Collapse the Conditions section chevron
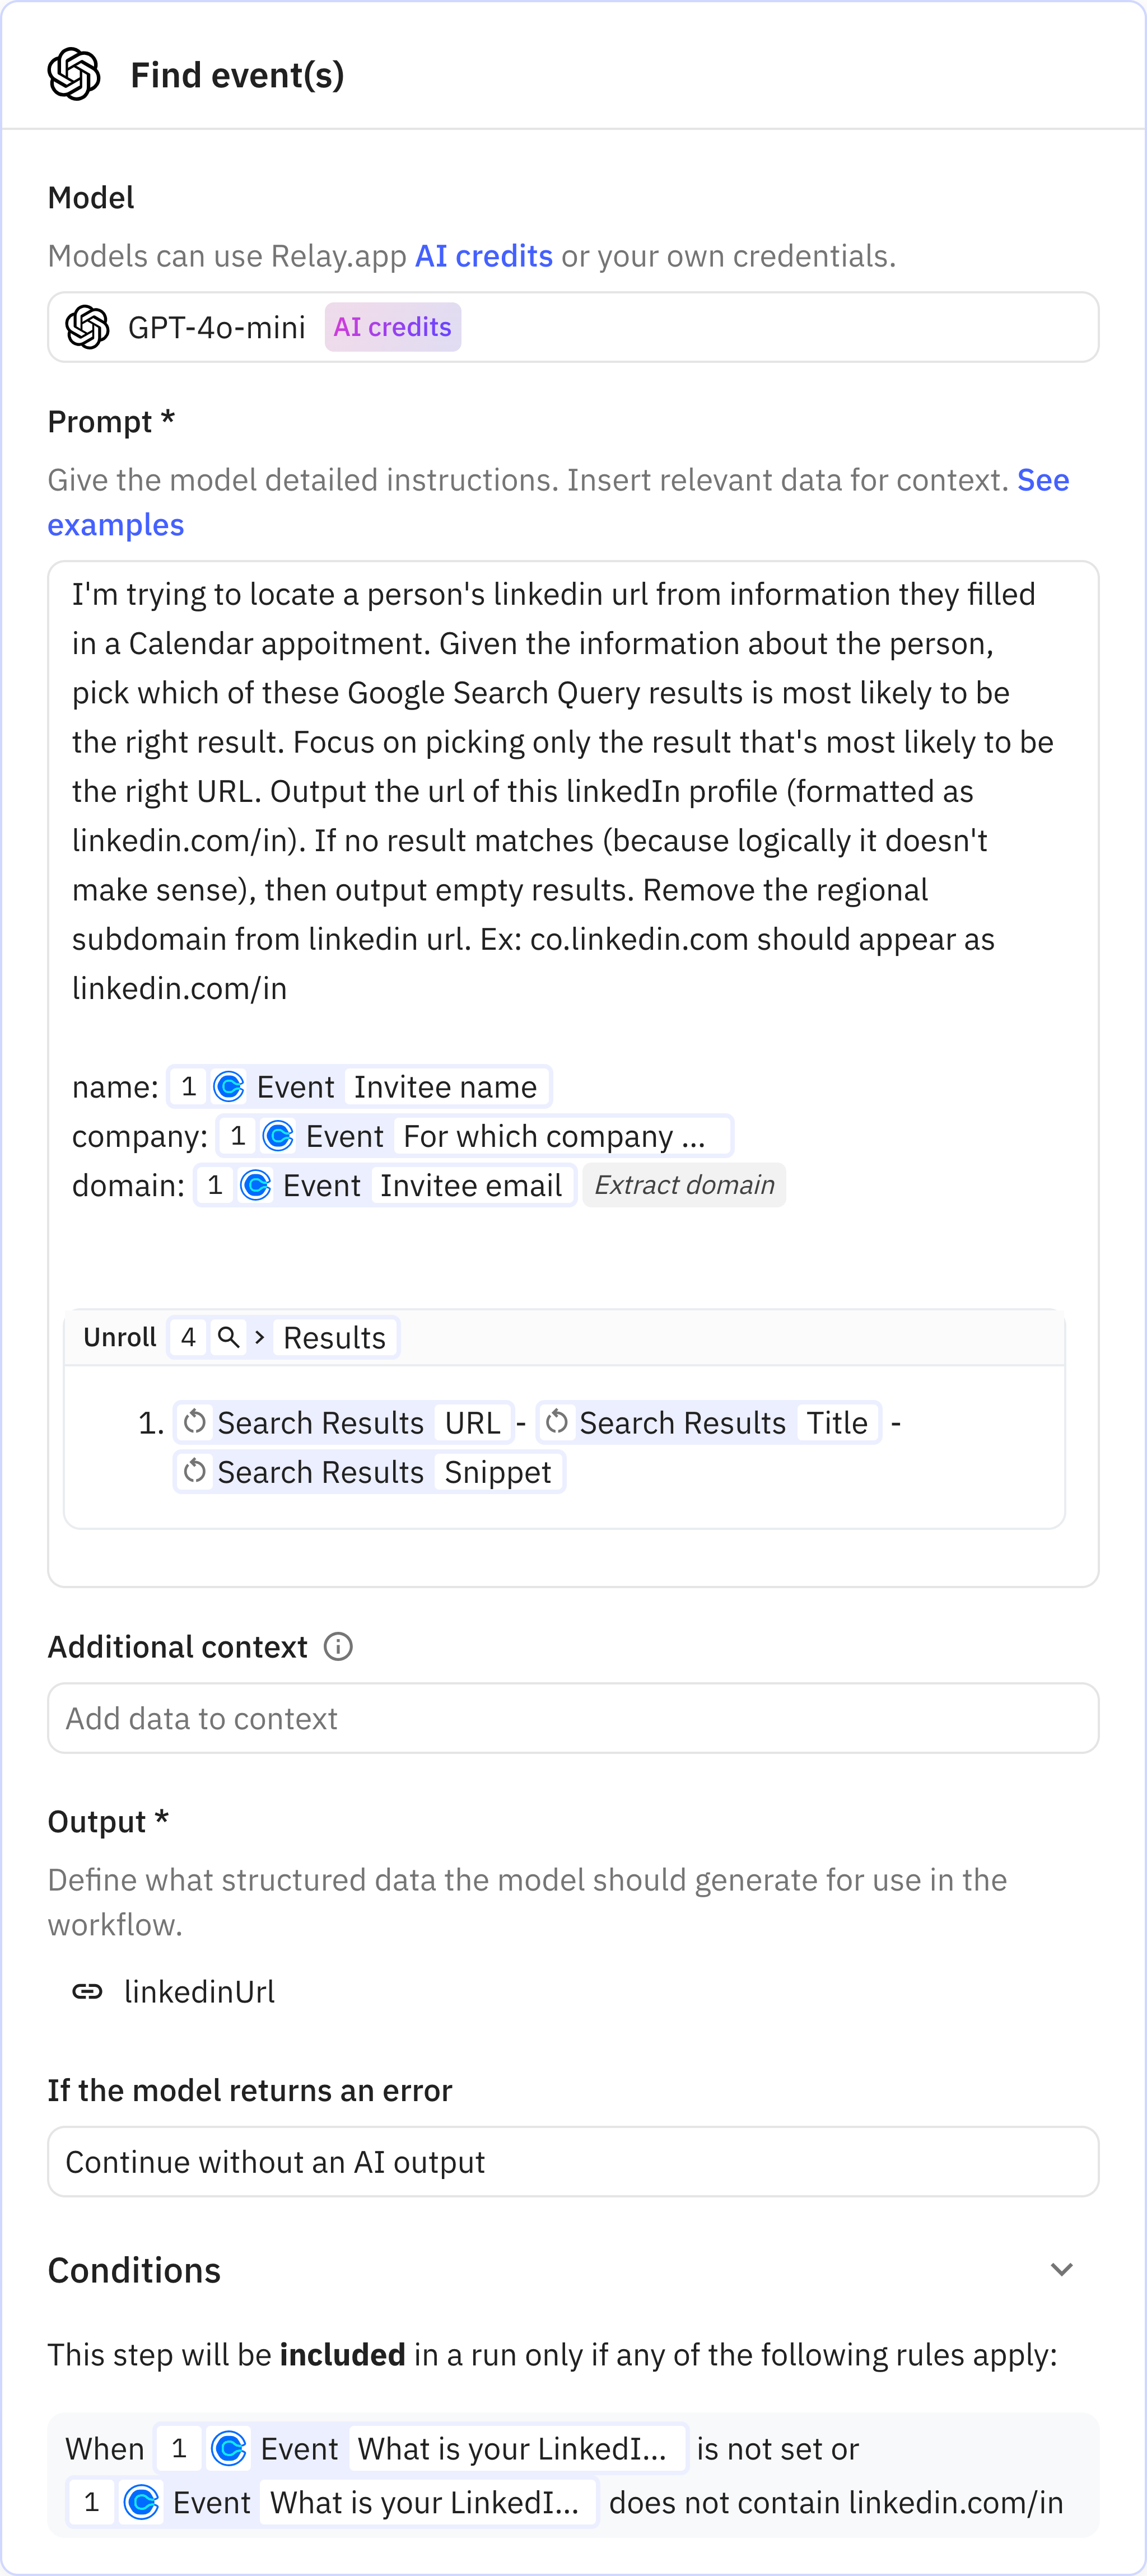 click(1061, 2269)
